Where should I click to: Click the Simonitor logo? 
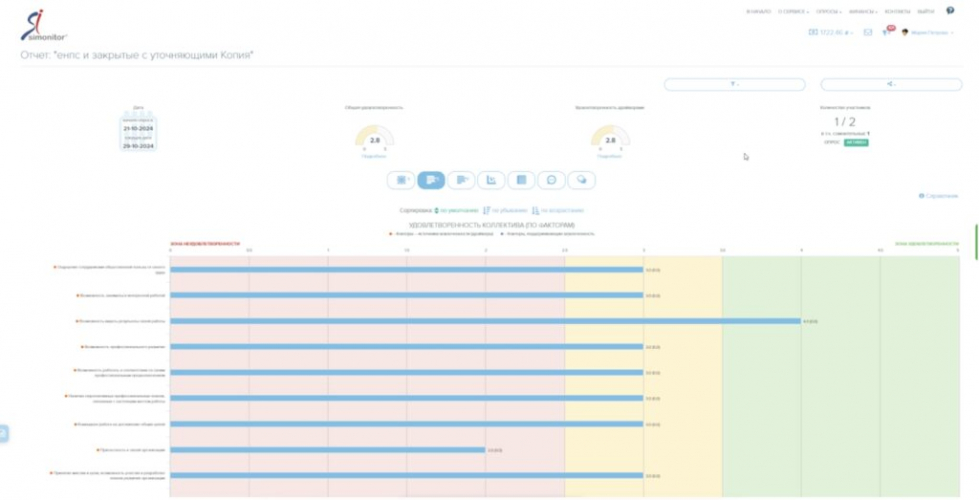click(x=44, y=26)
